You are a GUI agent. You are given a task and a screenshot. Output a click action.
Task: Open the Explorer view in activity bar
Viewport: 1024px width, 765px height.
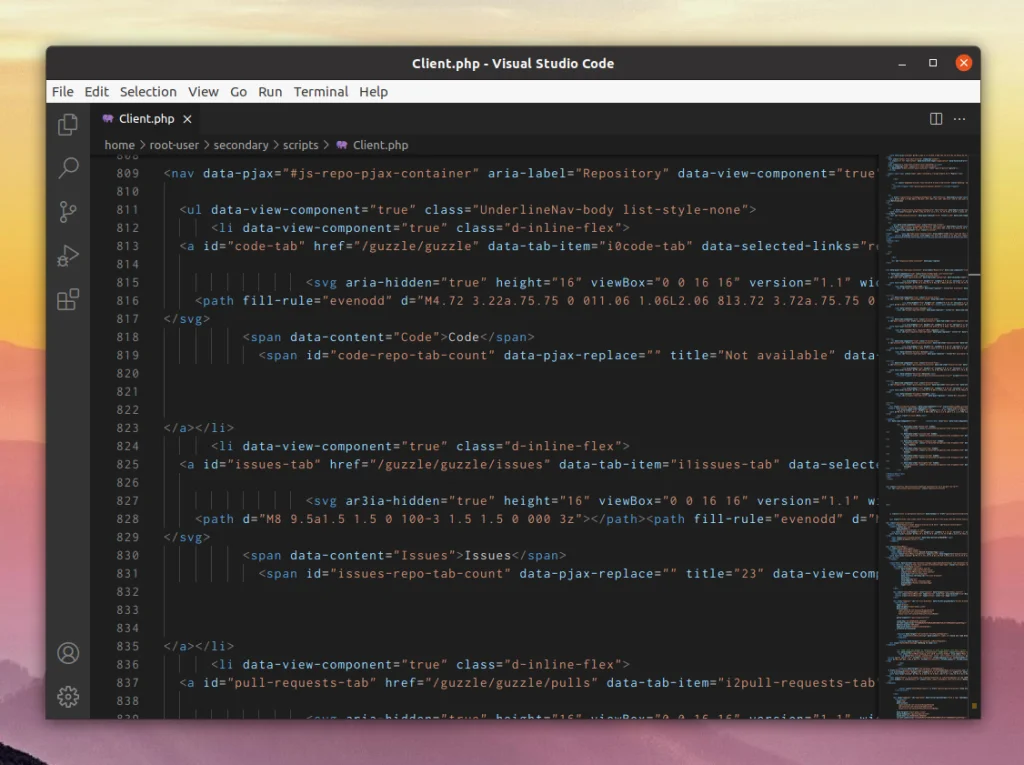coord(68,125)
